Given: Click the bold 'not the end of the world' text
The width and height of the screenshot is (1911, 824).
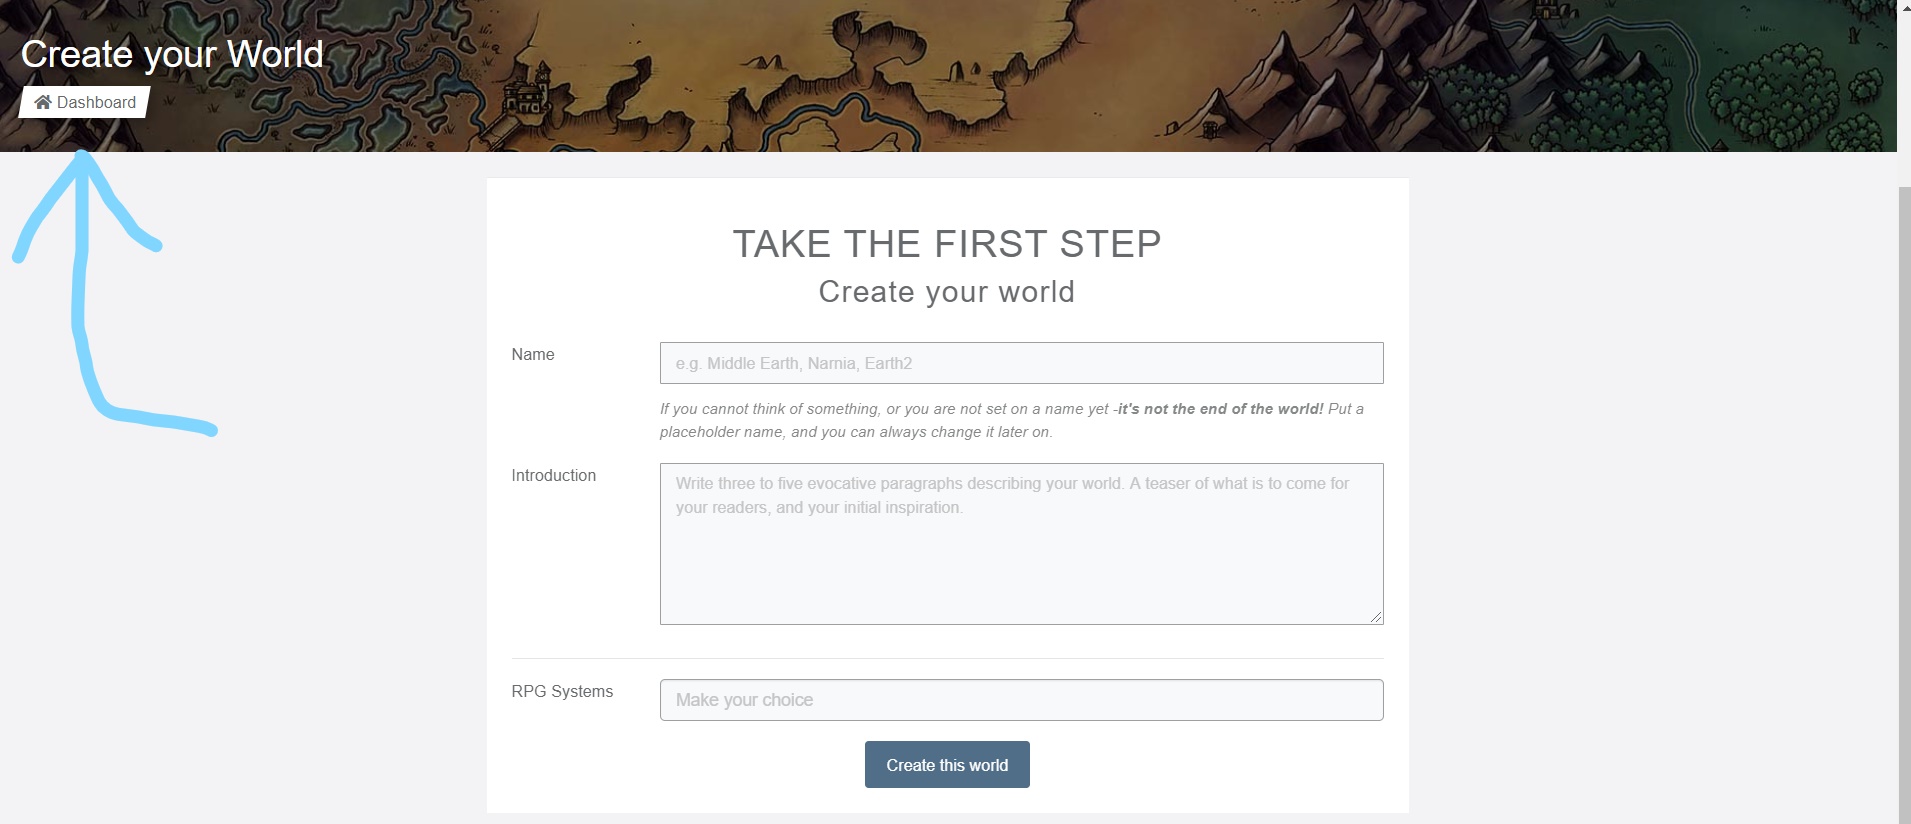Looking at the screenshot, I should point(1220,409).
